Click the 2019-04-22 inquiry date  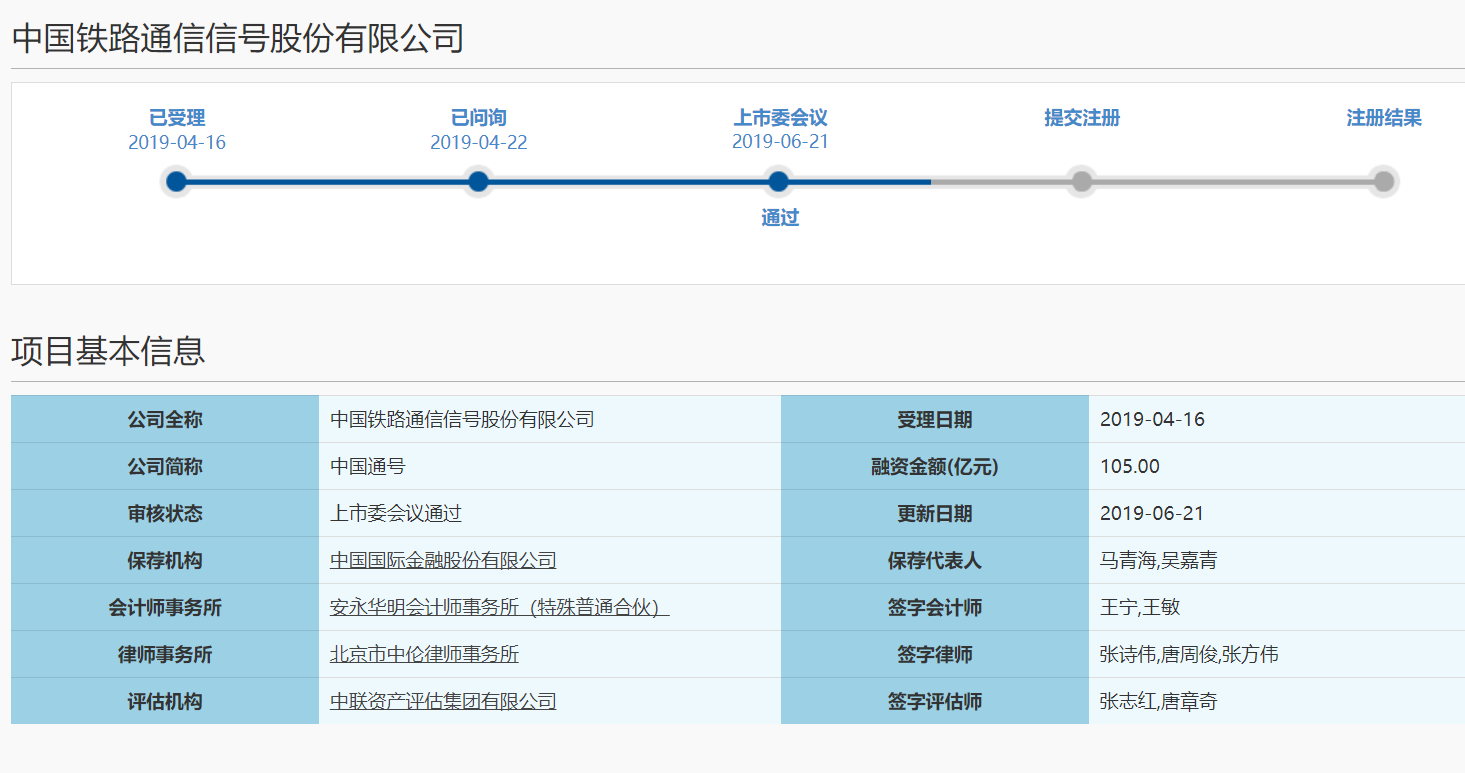click(478, 143)
